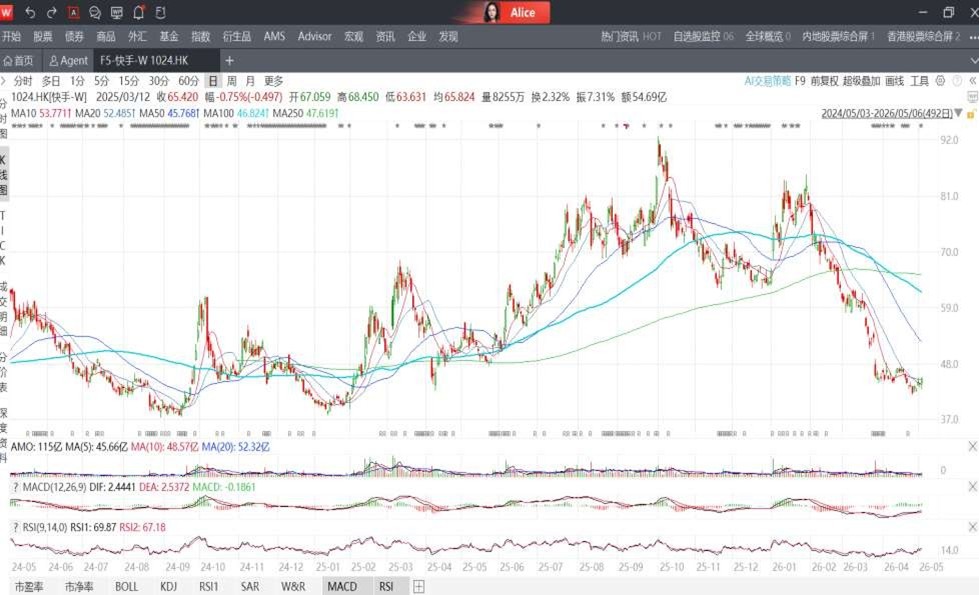Image resolution: width=979 pixels, height=595 pixels.
Task: Open 更多 period options
Action: coord(273,81)
